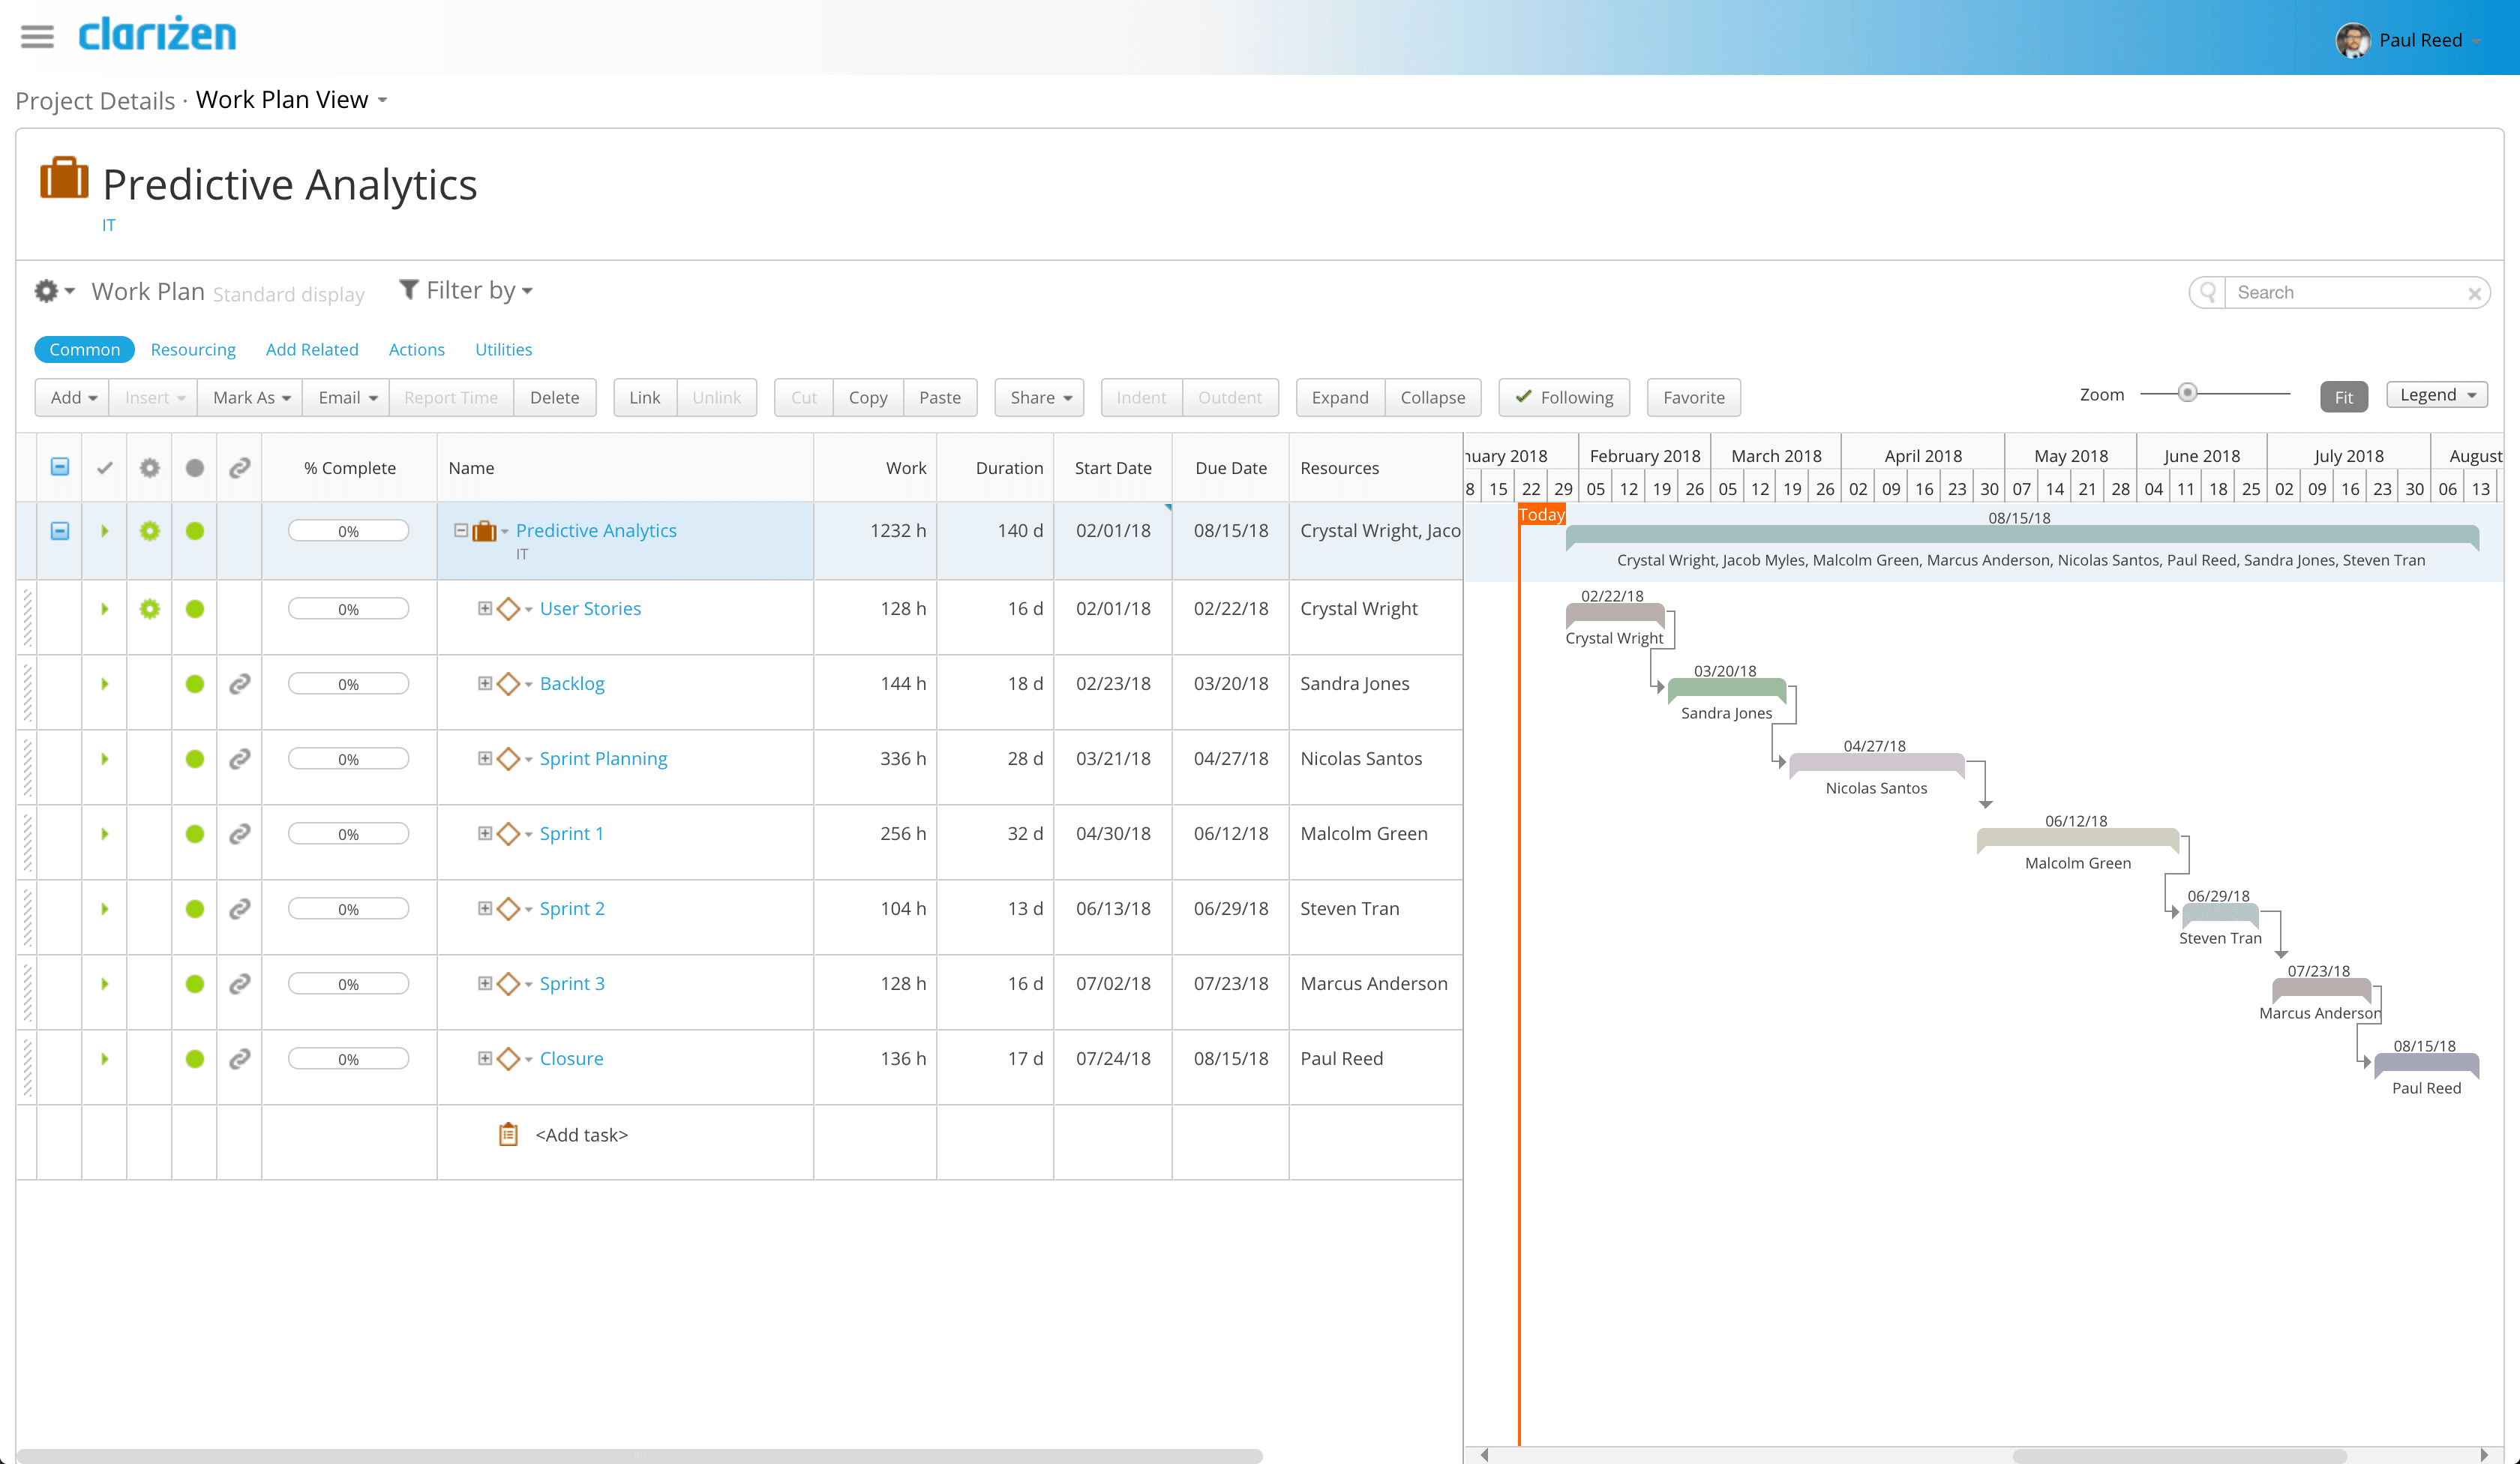Click the Add task clipboard icon
Image resolution: width=2520 pixels, height=1464 pixels.
click(x=508, y=1135)
